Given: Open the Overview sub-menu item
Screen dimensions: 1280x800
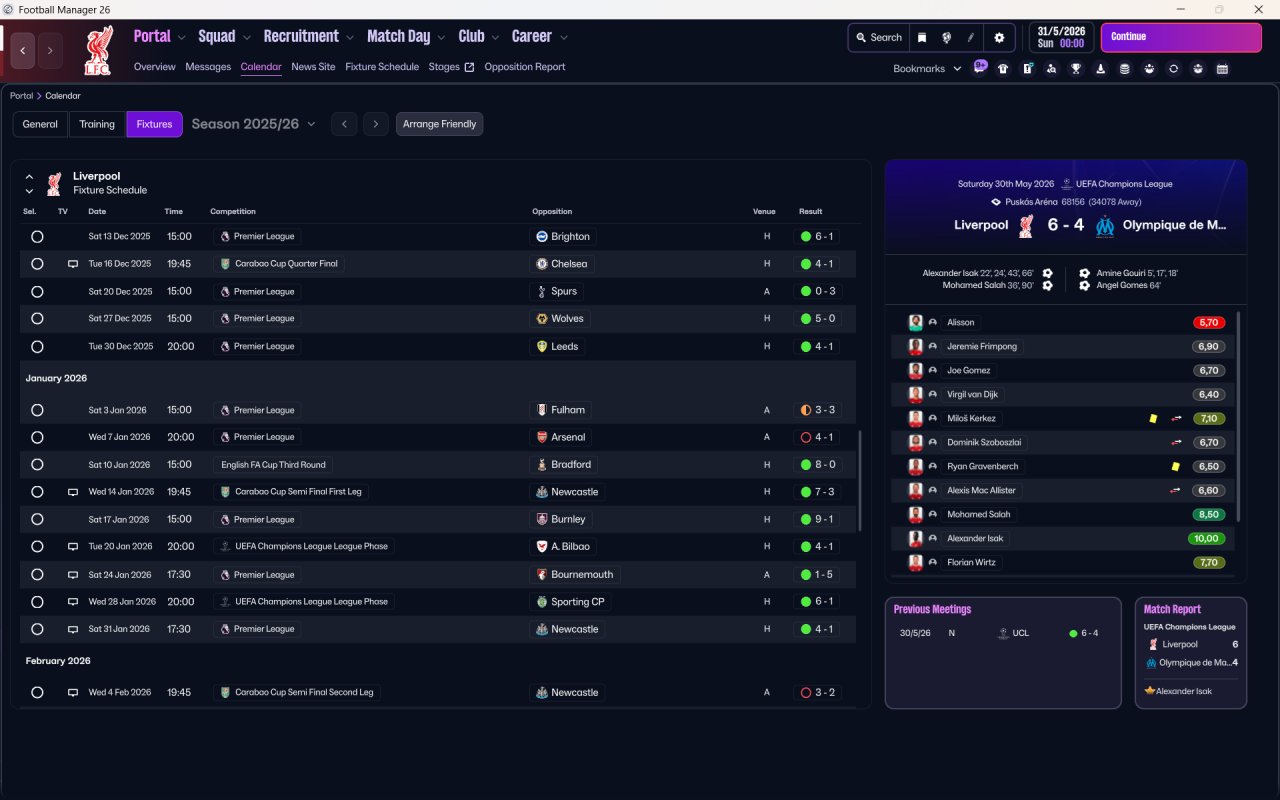Looking at the screenshot, I should coord(155,67).
